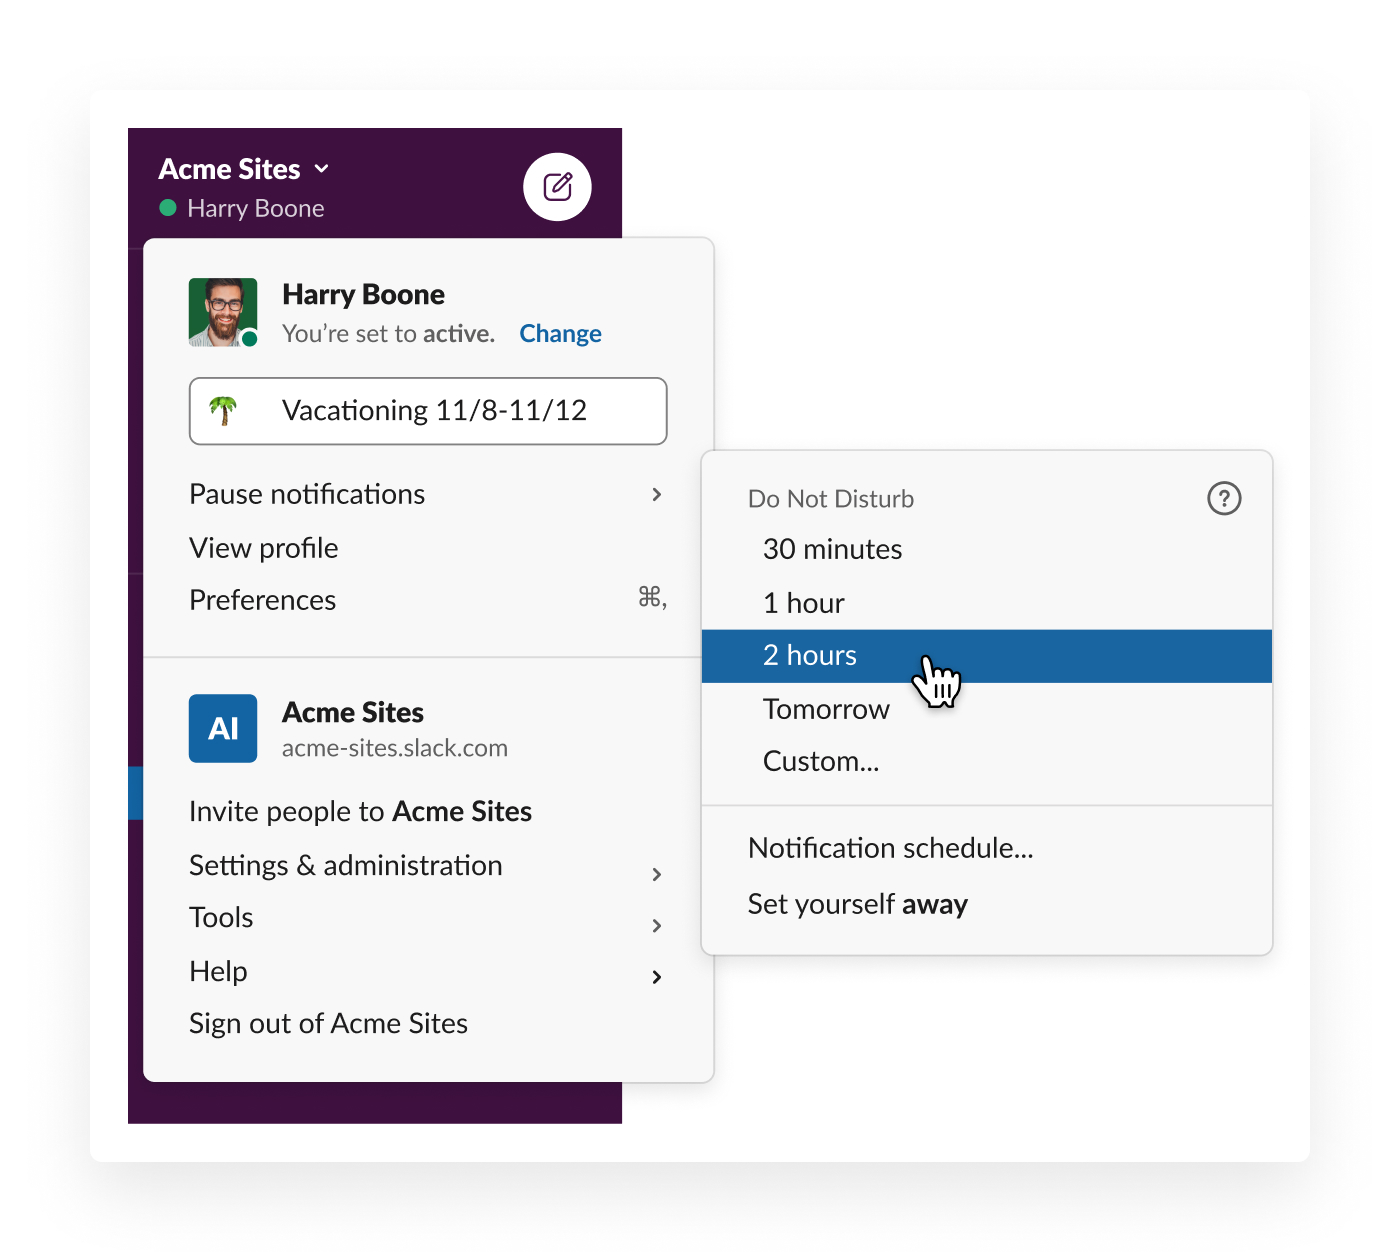Screen dimensions: 1400x1252
Task: Open the Help menu item
Action: click(x=428, y=971)
